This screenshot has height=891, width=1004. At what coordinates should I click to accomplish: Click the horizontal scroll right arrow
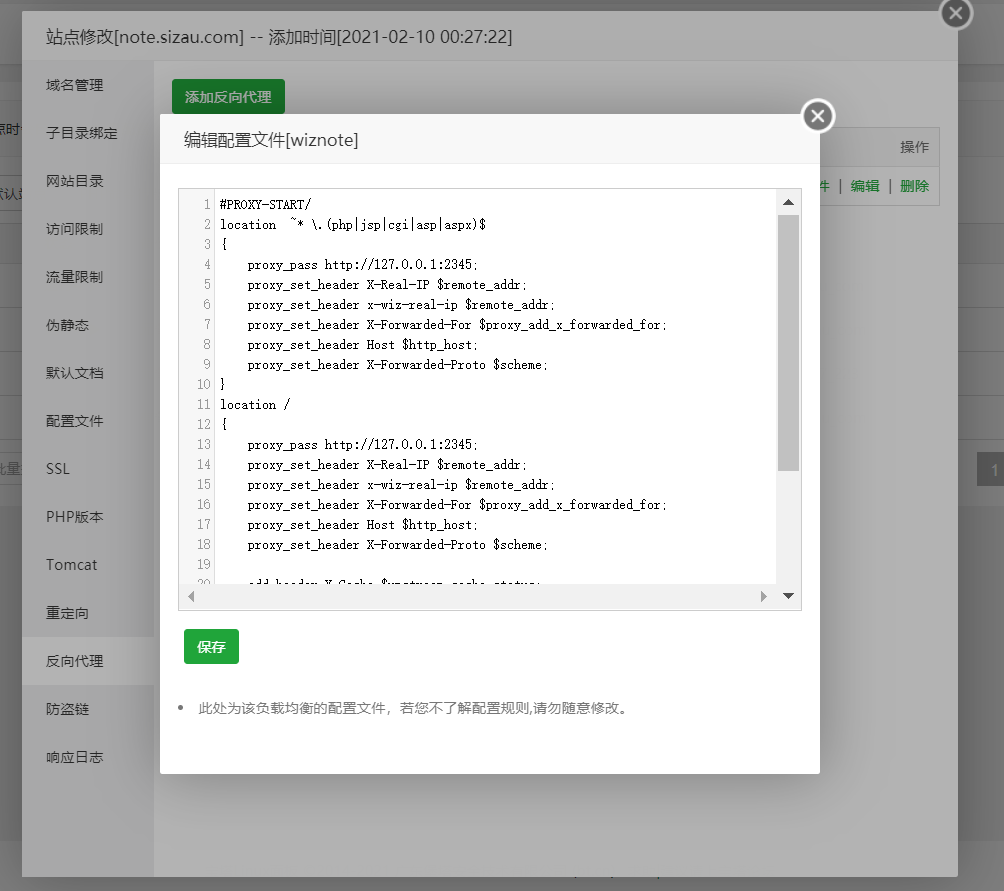point(764,596)
